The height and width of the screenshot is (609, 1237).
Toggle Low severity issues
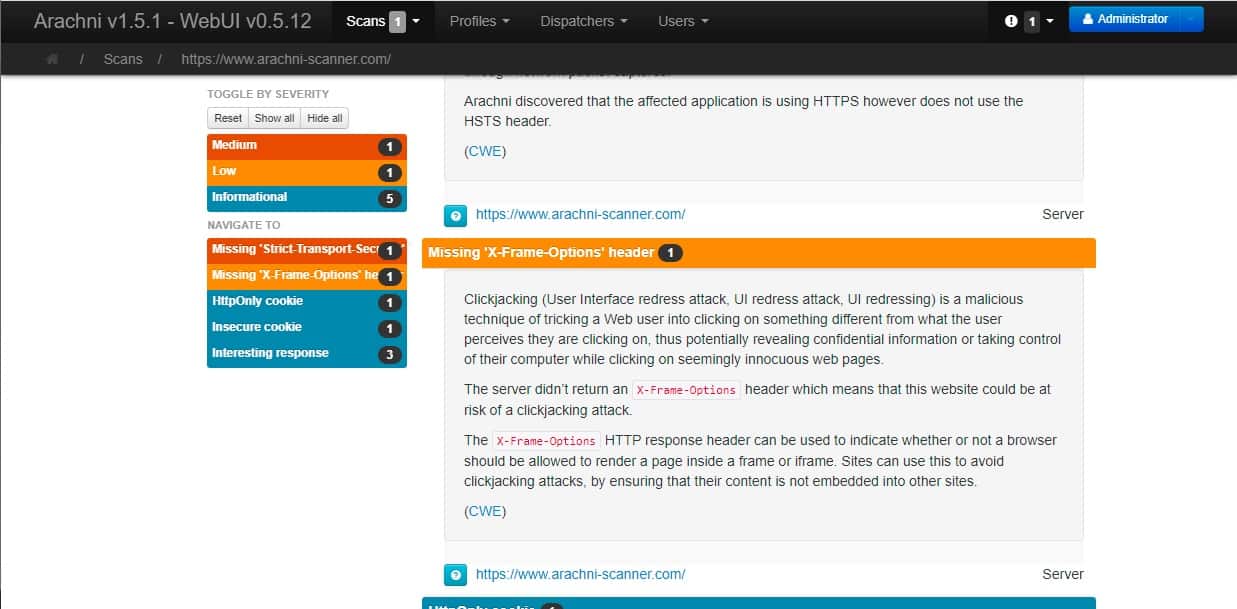(306, 172)
